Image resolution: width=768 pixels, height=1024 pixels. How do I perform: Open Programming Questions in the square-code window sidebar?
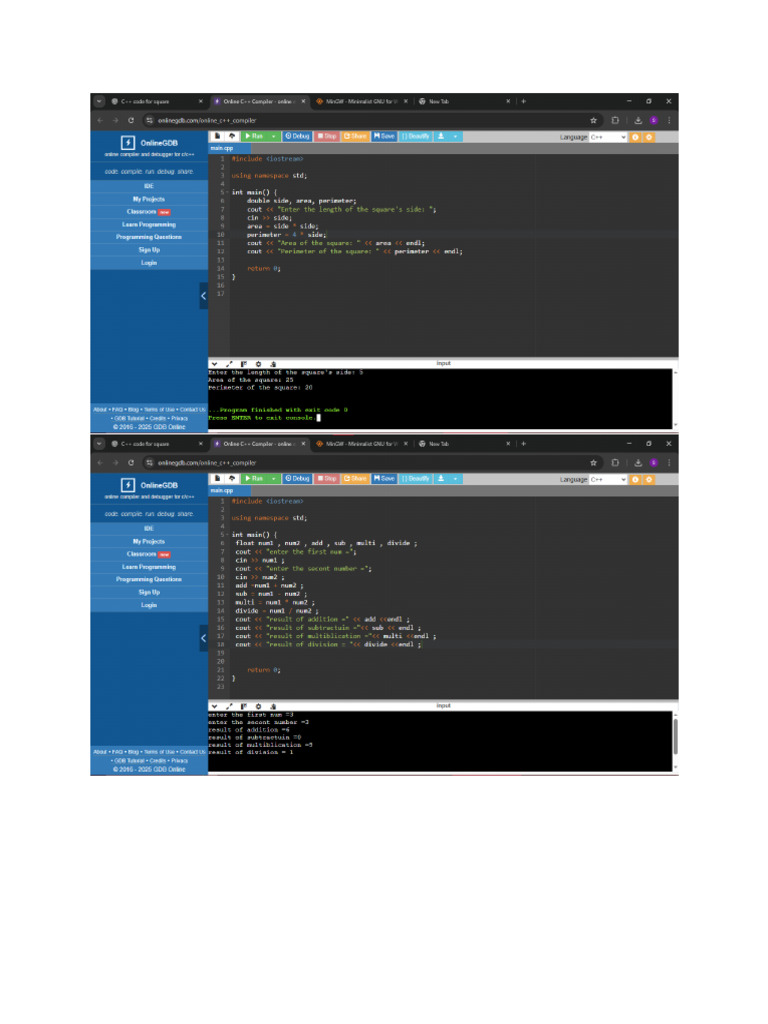(x=149, y=237)
